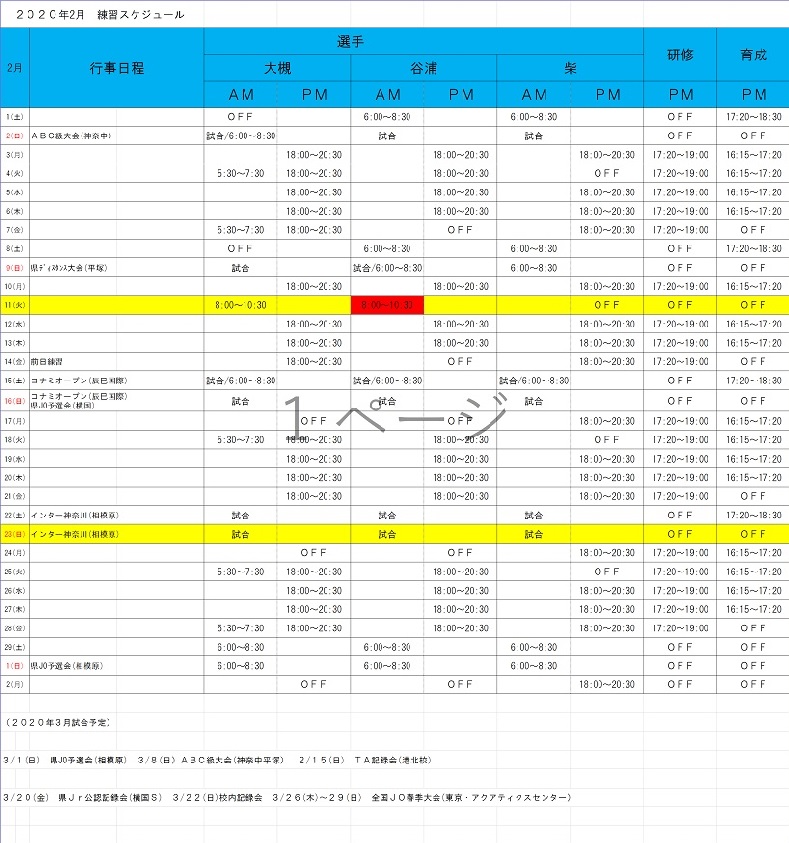
Task: Select 谷浦 AM '試合/6:00~8:30' on 9(日)
Action: coord(387,268)
